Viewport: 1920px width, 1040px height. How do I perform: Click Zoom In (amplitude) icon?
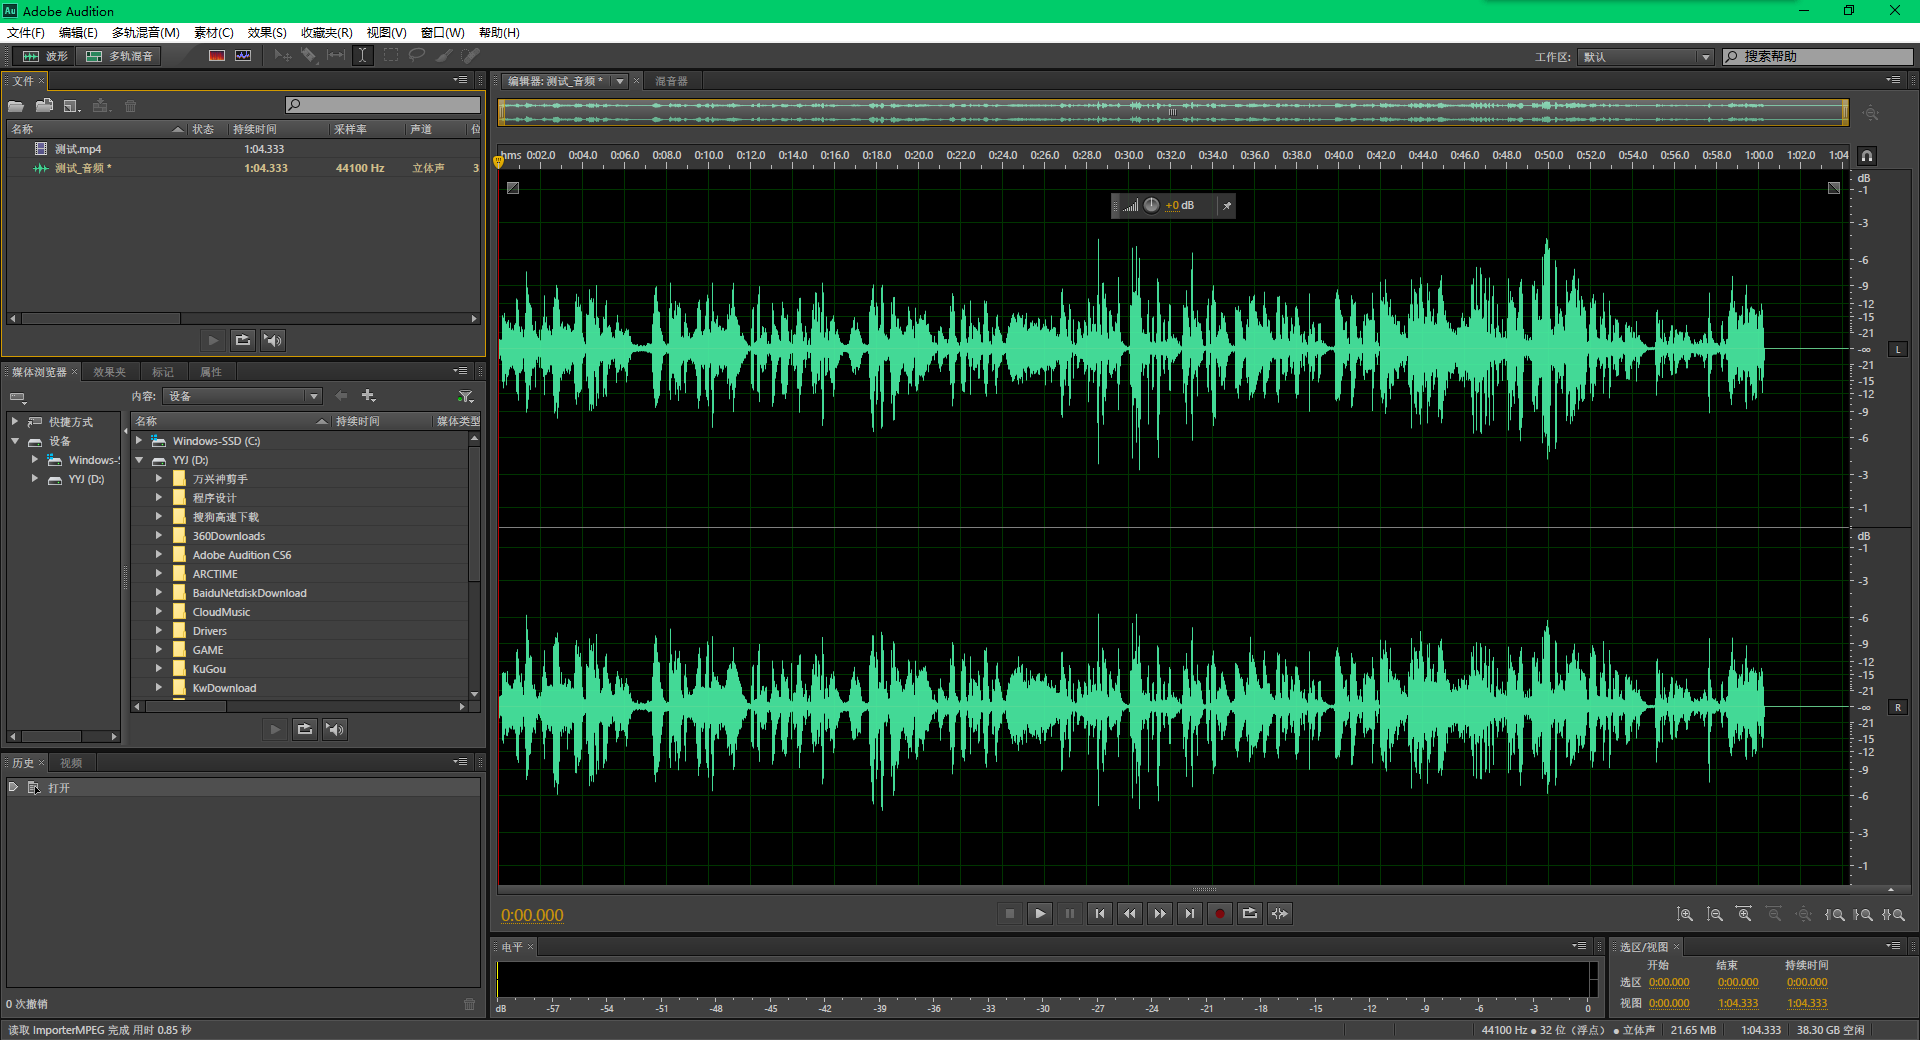1685,914
